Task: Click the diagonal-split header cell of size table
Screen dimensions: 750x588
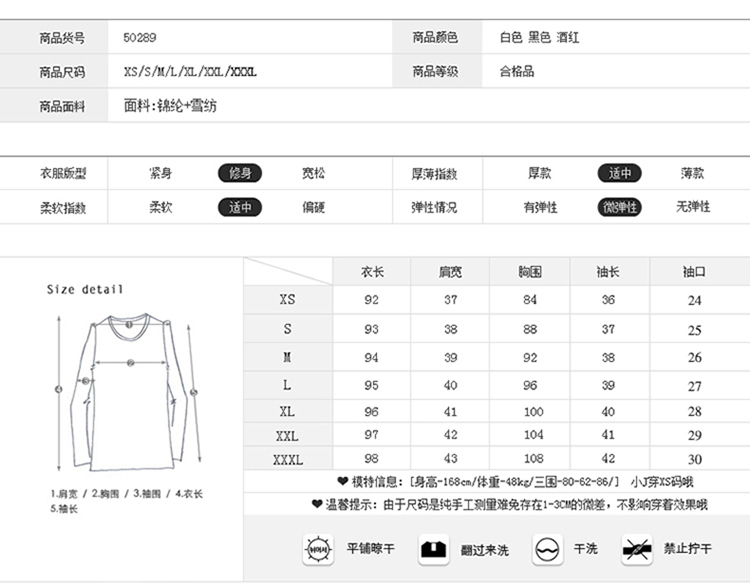Action: [x=288, y=272]
